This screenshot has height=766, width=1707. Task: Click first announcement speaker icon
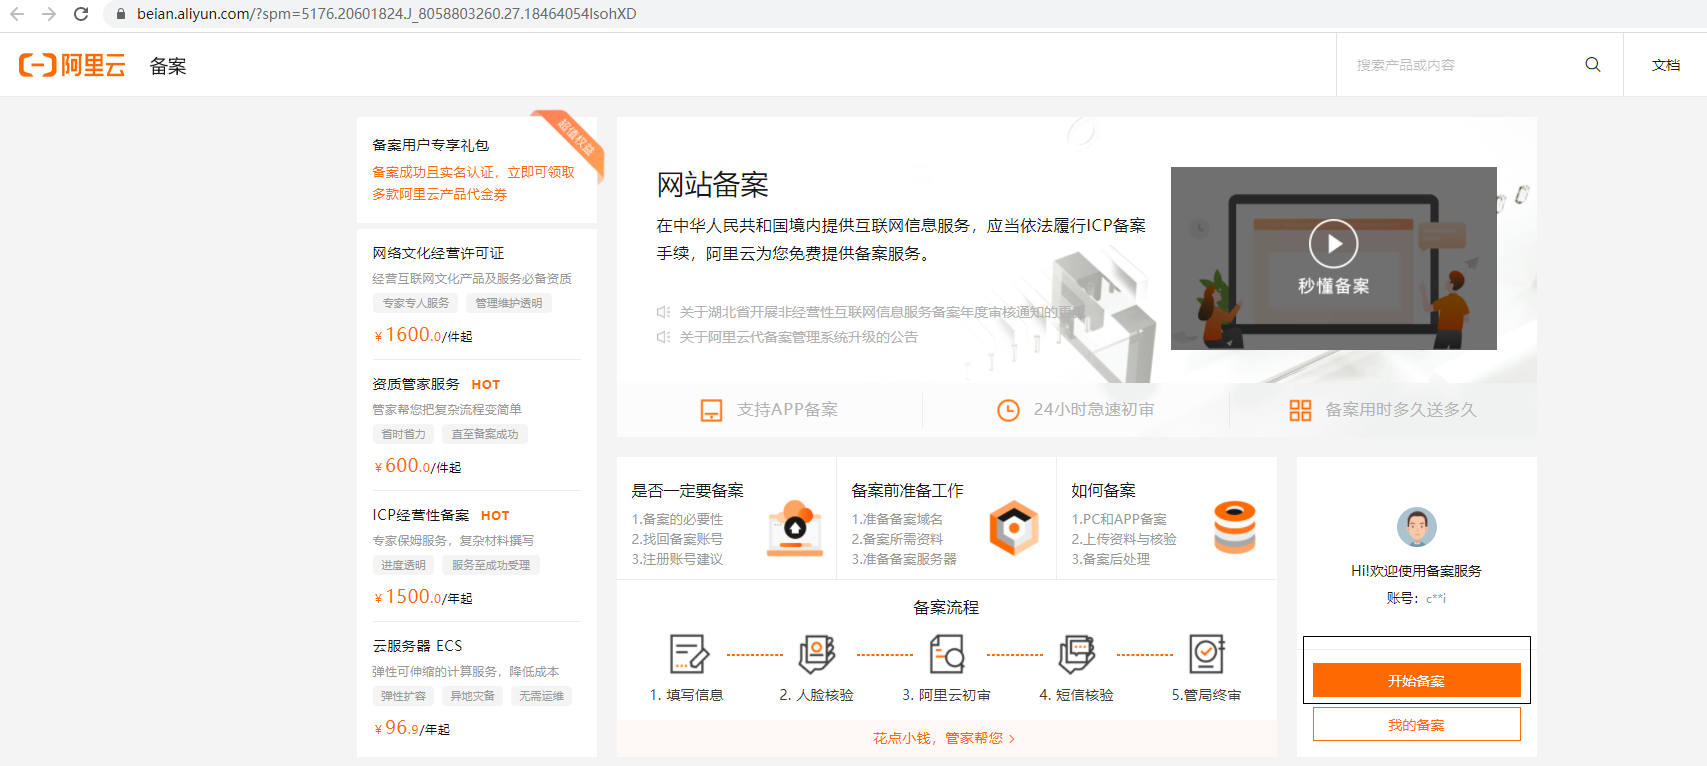click(663, 312)
